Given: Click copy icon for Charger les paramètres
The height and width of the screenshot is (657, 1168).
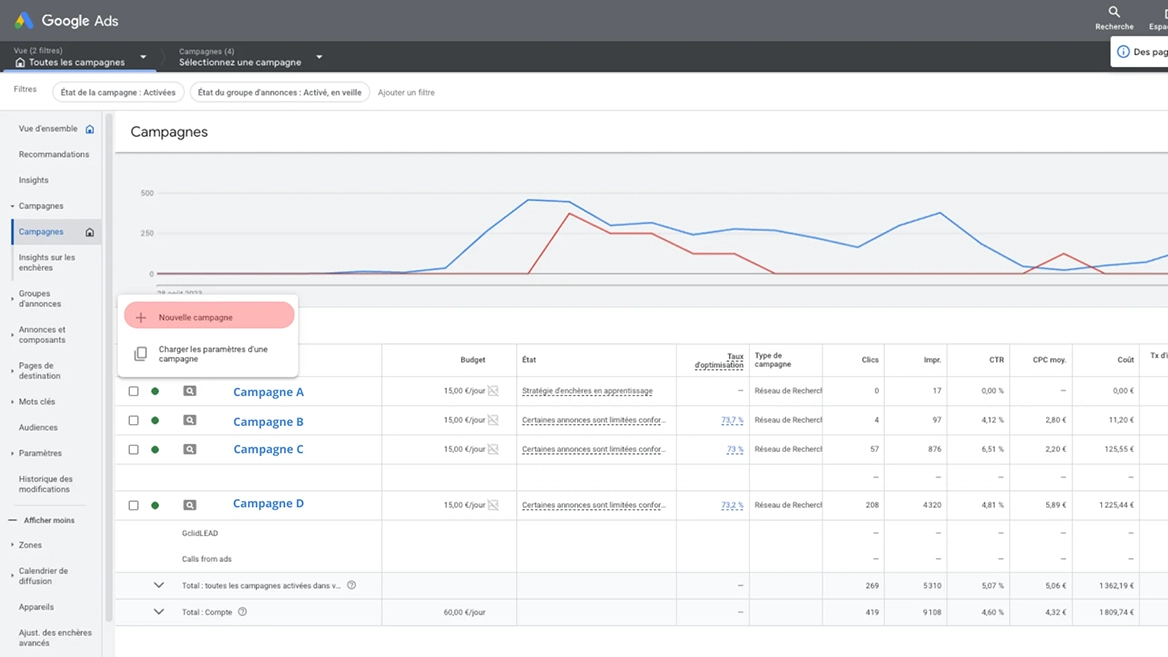Looking at the screenshot, I should (140, 354).
